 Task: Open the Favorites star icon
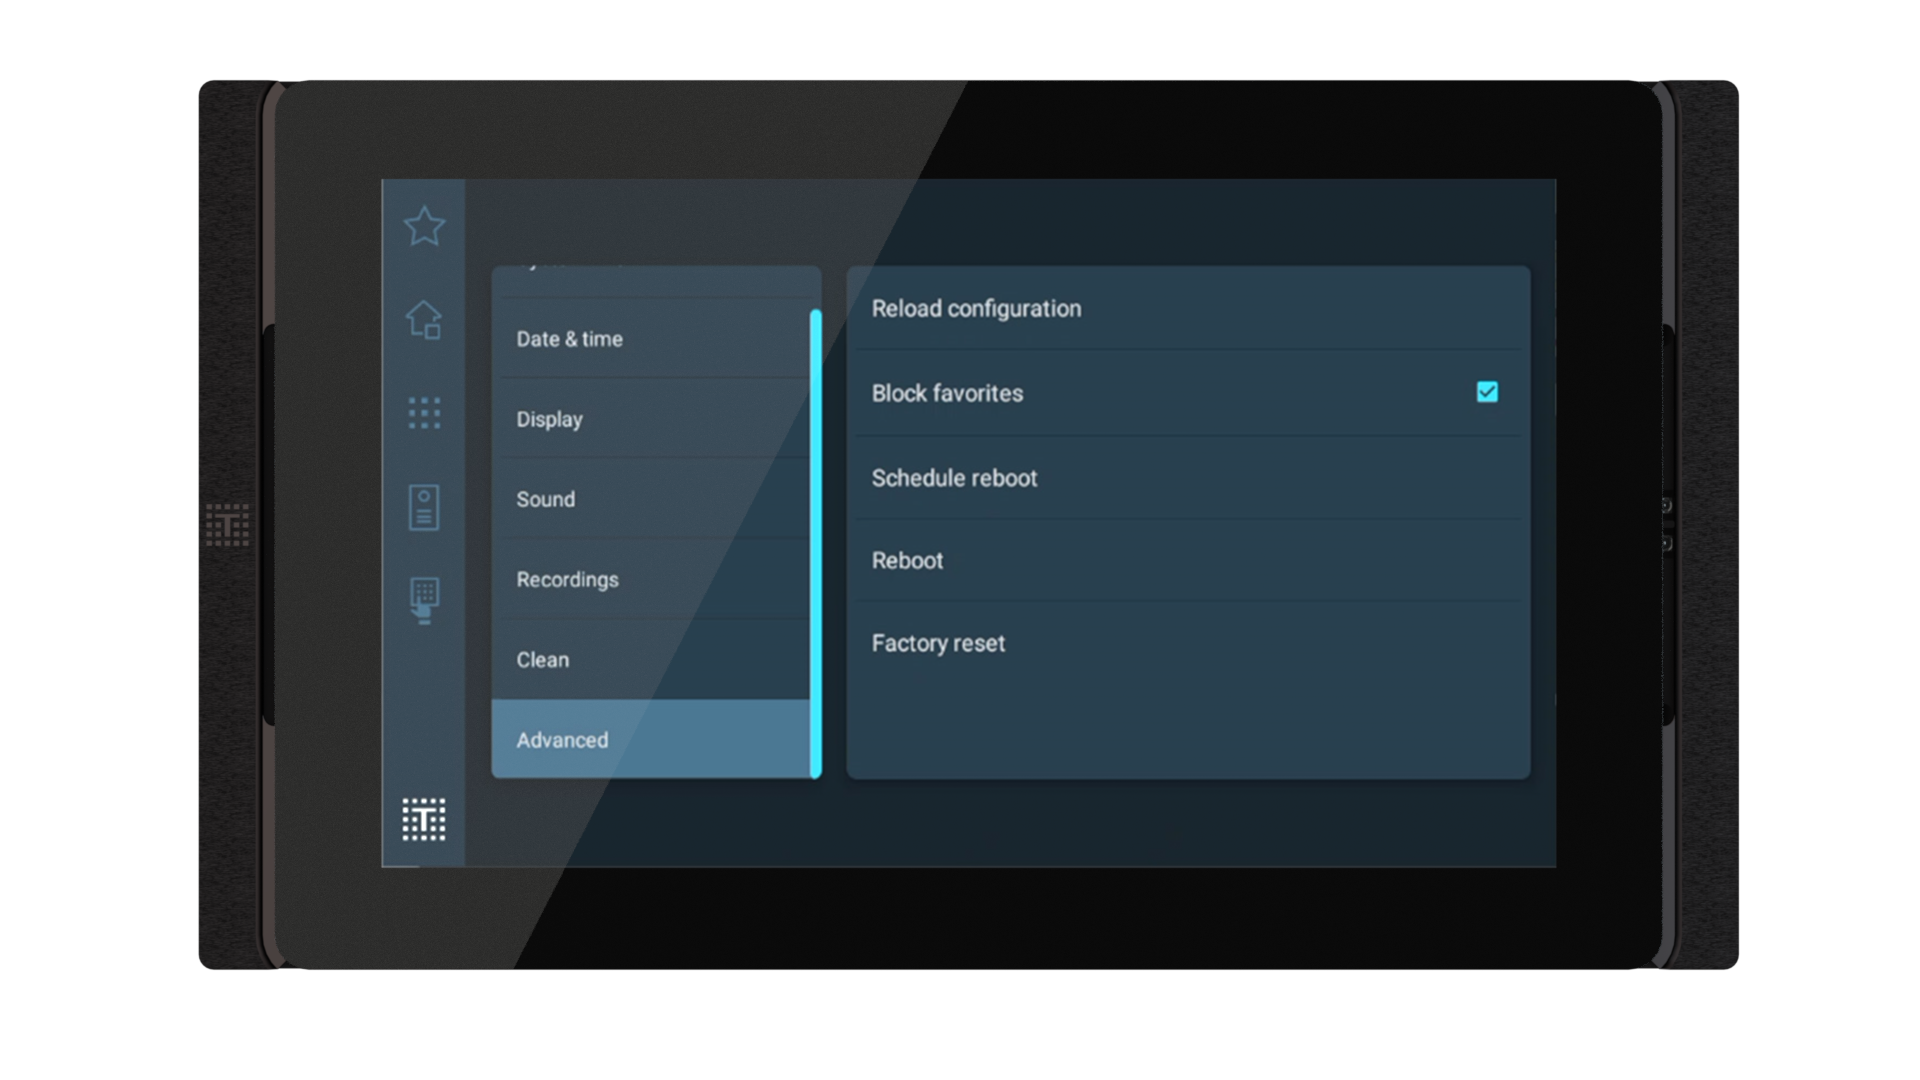click(424, 226)
